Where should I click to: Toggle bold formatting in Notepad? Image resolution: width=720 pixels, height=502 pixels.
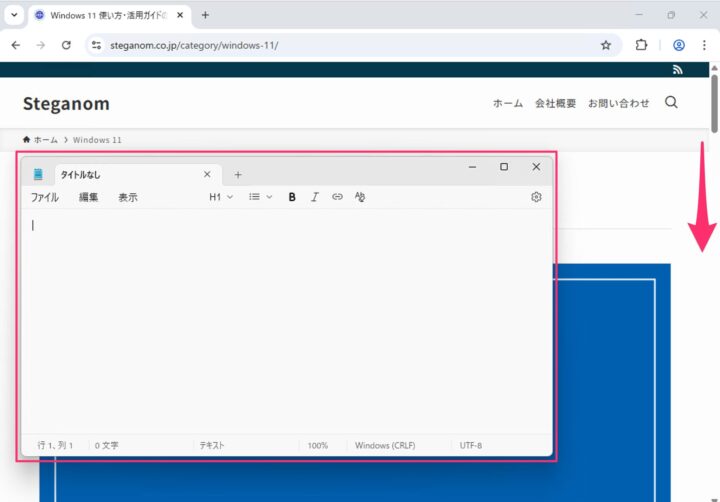(x=292, y=197)
